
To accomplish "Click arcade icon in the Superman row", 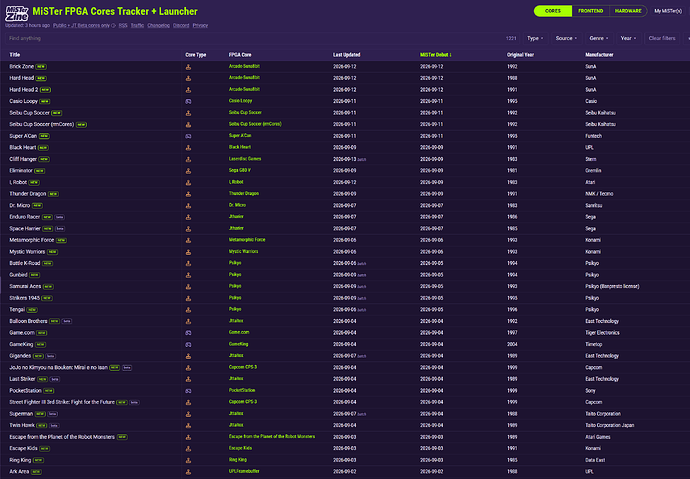I will pyautogui.click(x=188, y=414).
